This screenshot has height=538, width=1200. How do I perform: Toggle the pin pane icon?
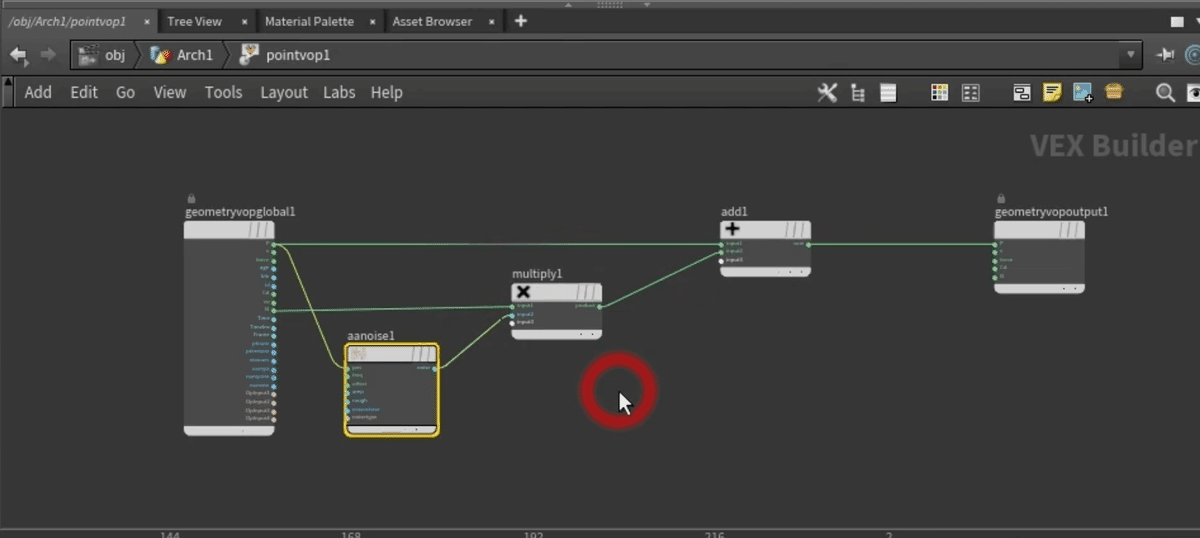coord(1165,55)
